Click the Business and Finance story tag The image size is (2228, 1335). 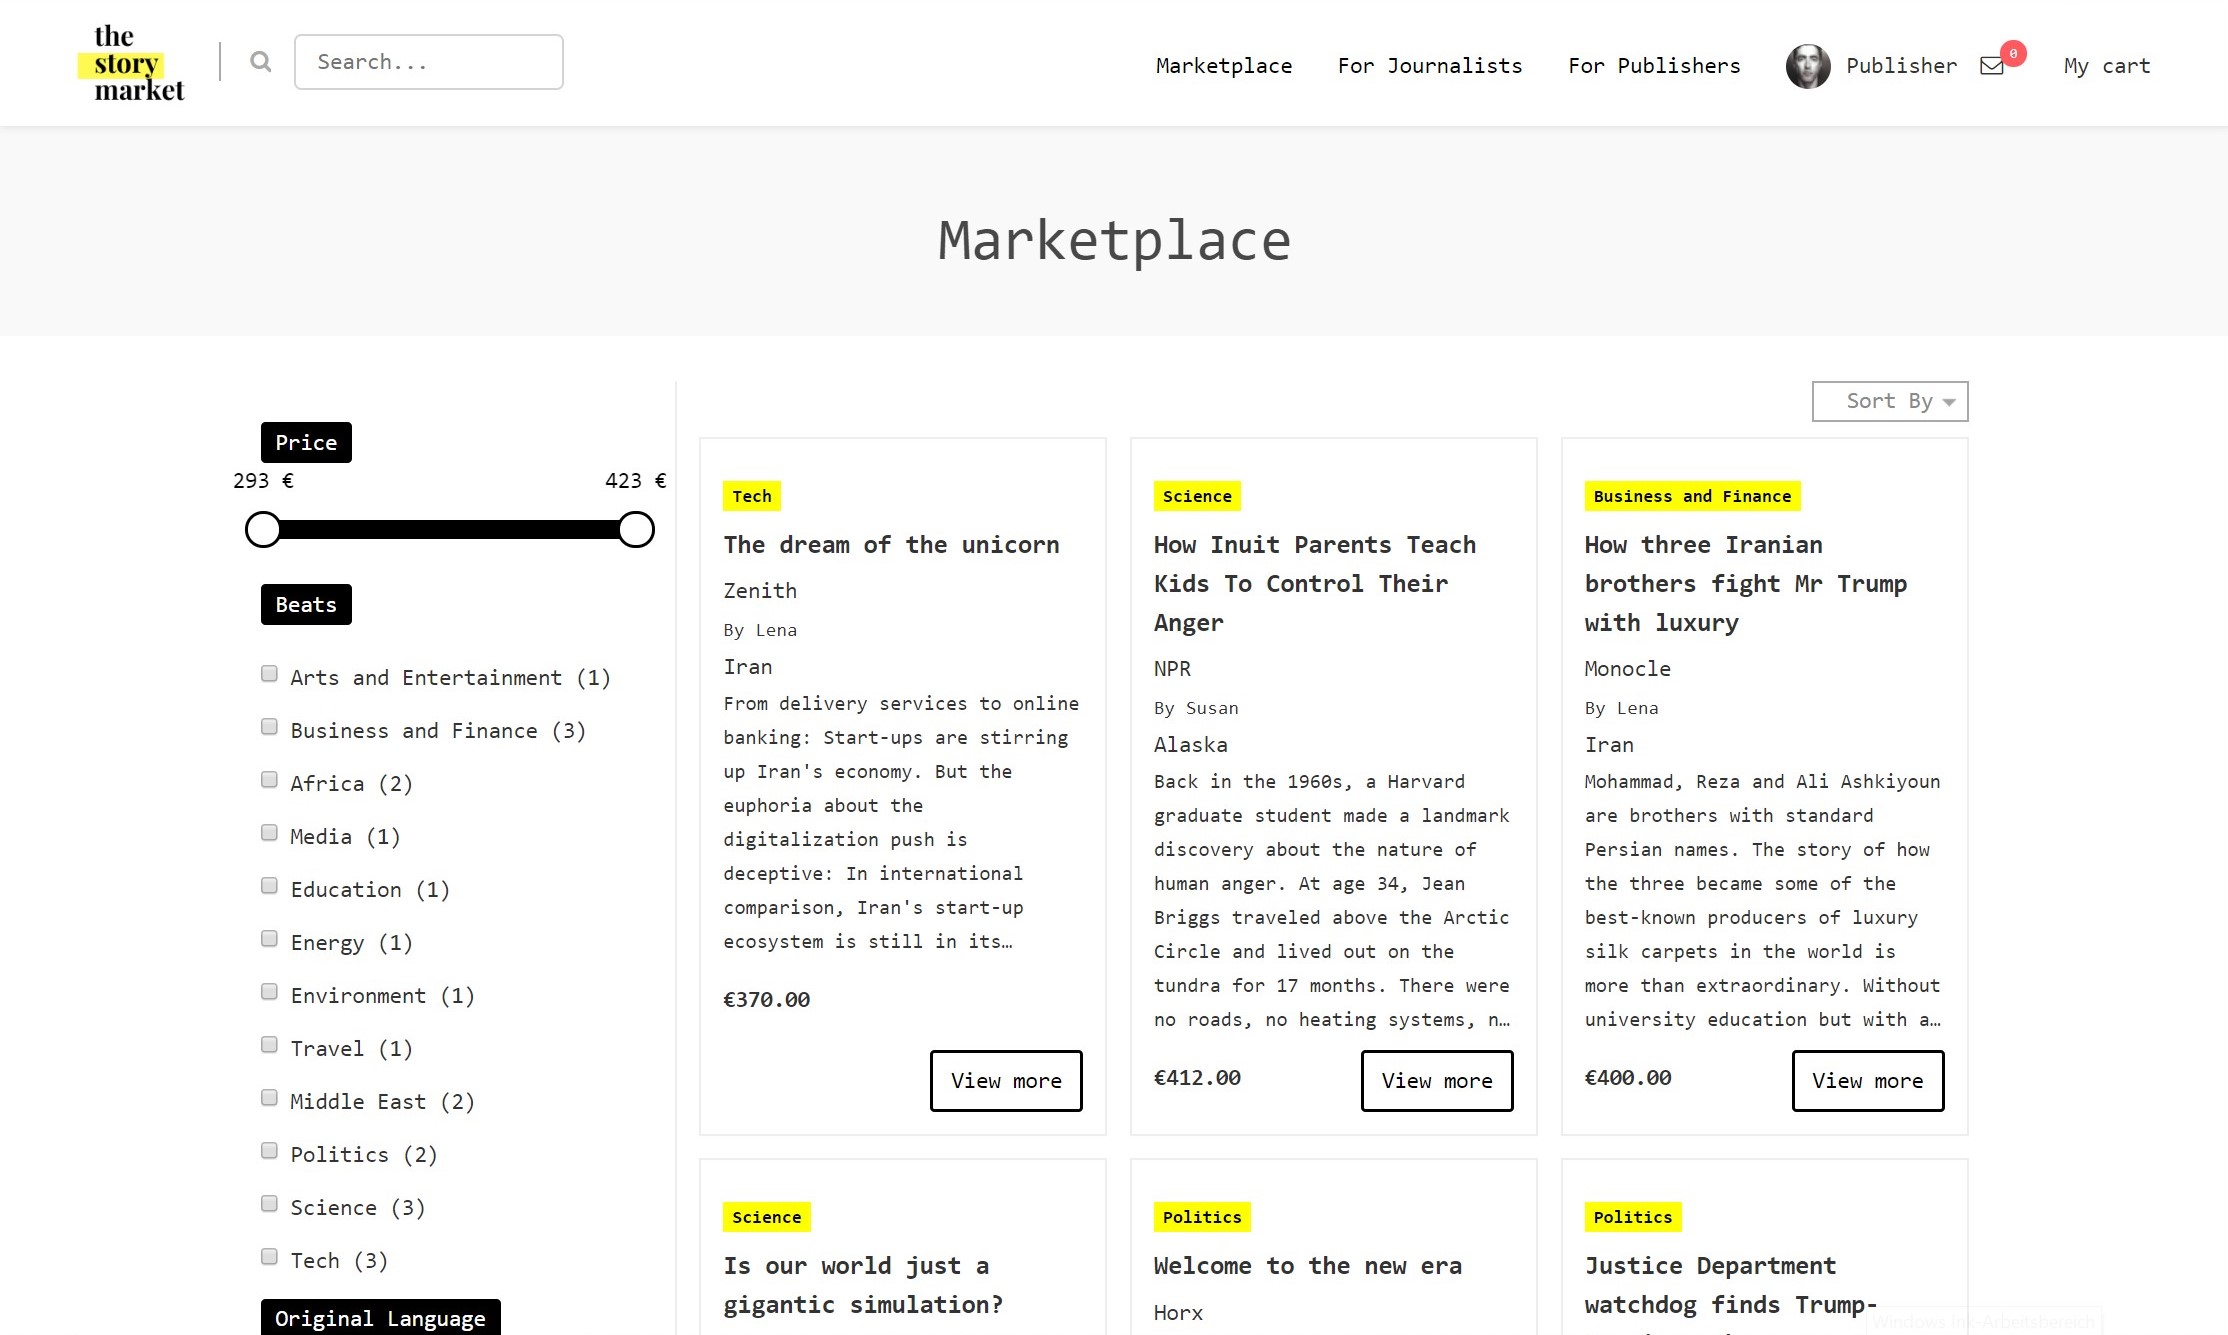tap(1692, 496)
